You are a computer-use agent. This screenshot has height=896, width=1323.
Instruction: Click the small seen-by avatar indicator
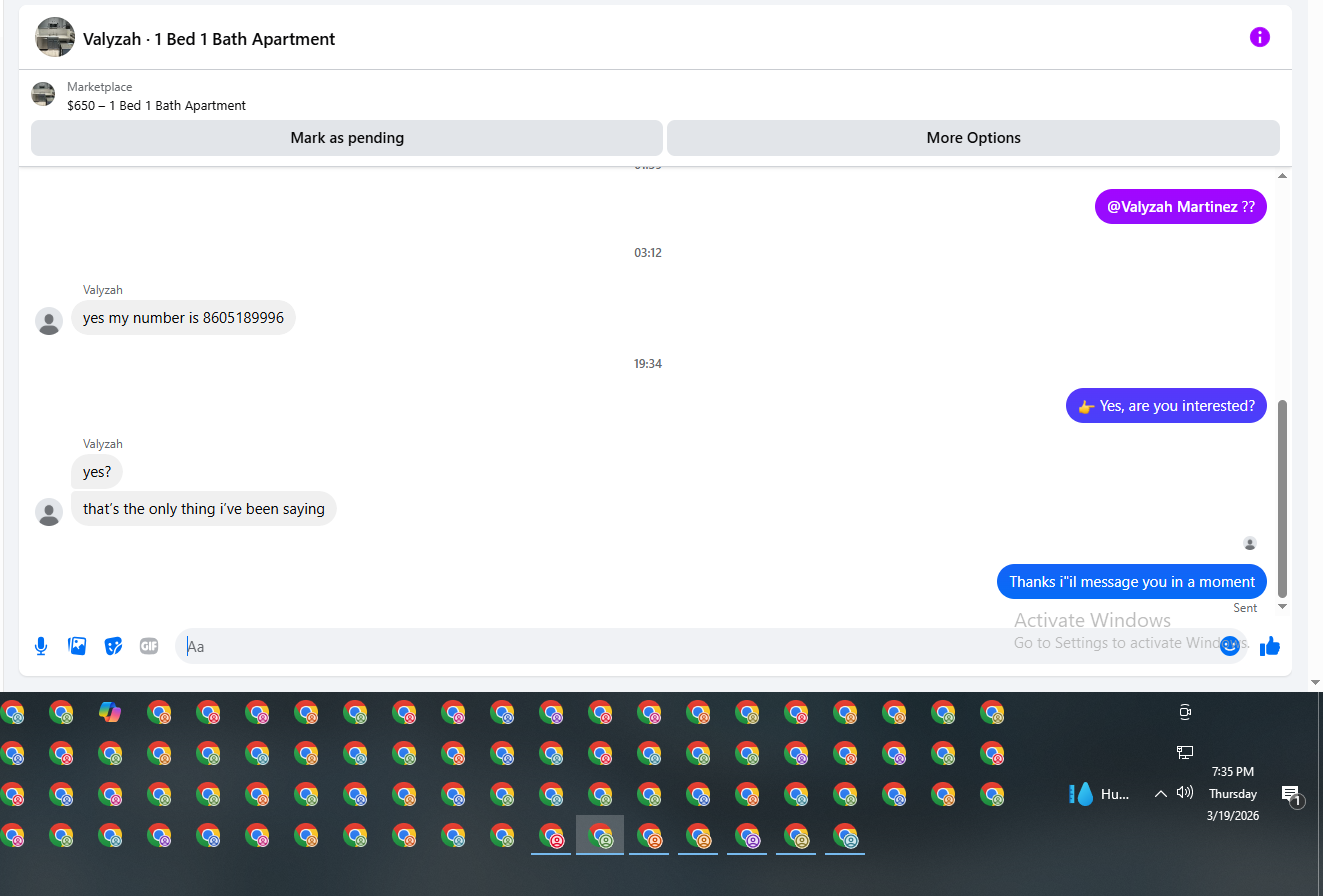1250,543
